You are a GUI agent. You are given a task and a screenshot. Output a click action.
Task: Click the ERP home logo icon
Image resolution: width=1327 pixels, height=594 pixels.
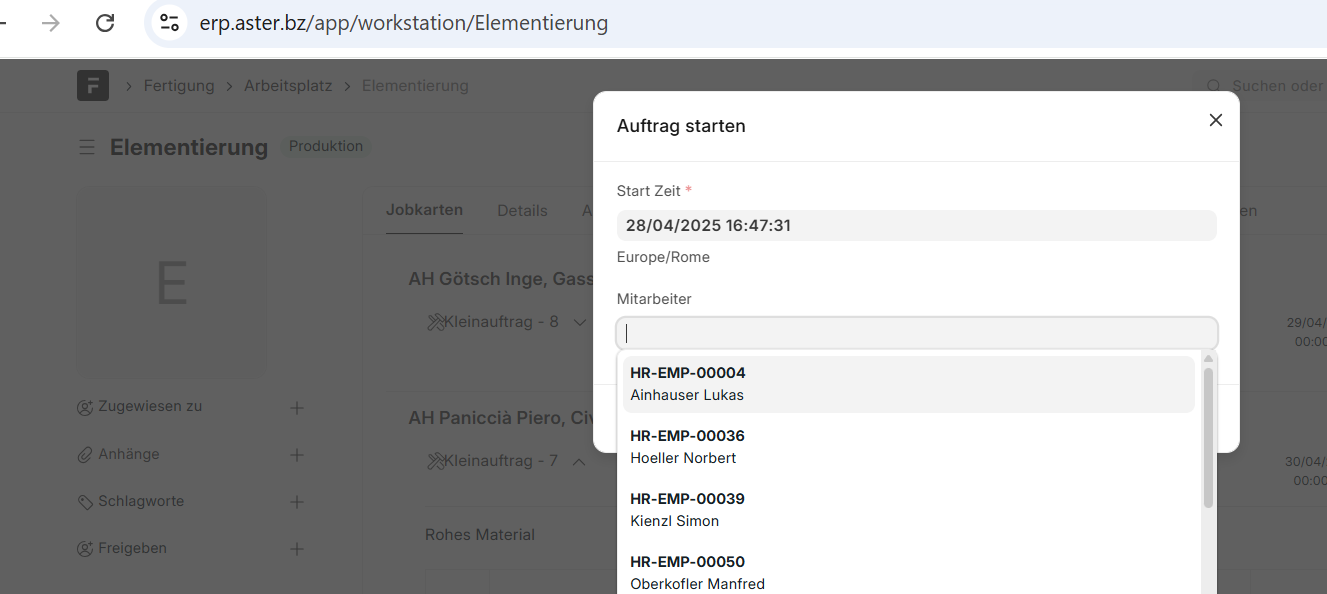[93, 86]
